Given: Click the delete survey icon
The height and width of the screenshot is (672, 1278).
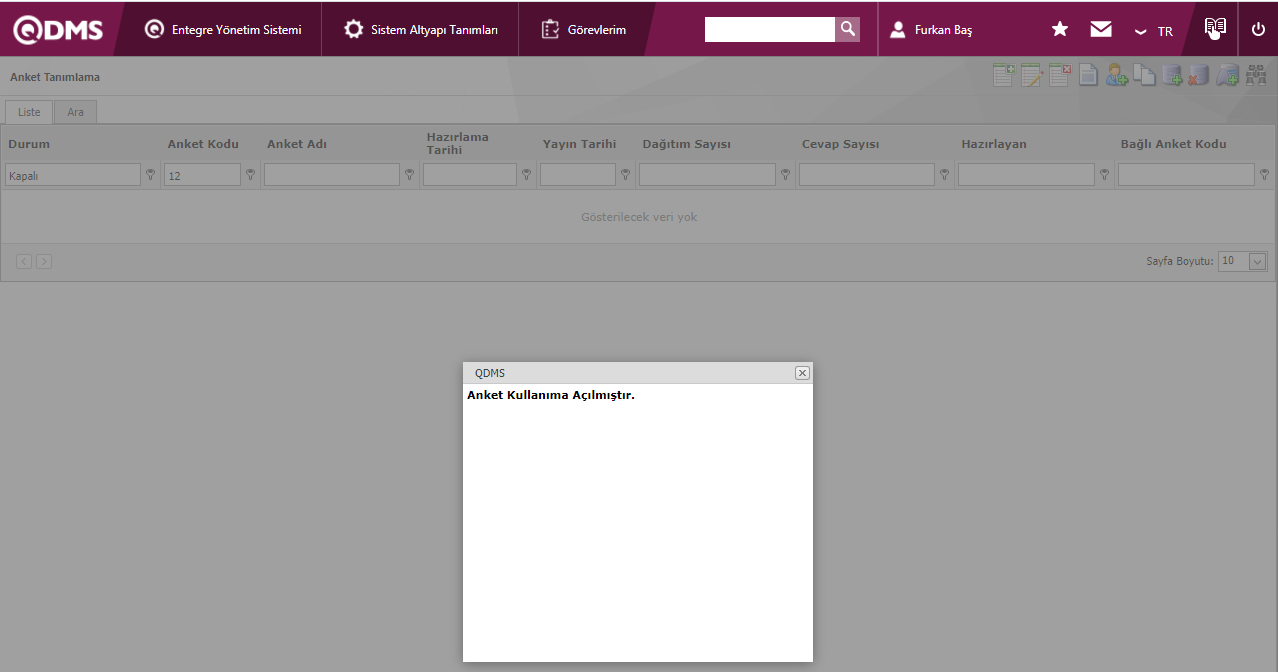Looking at the screenshot, I should pos(1059,75).
